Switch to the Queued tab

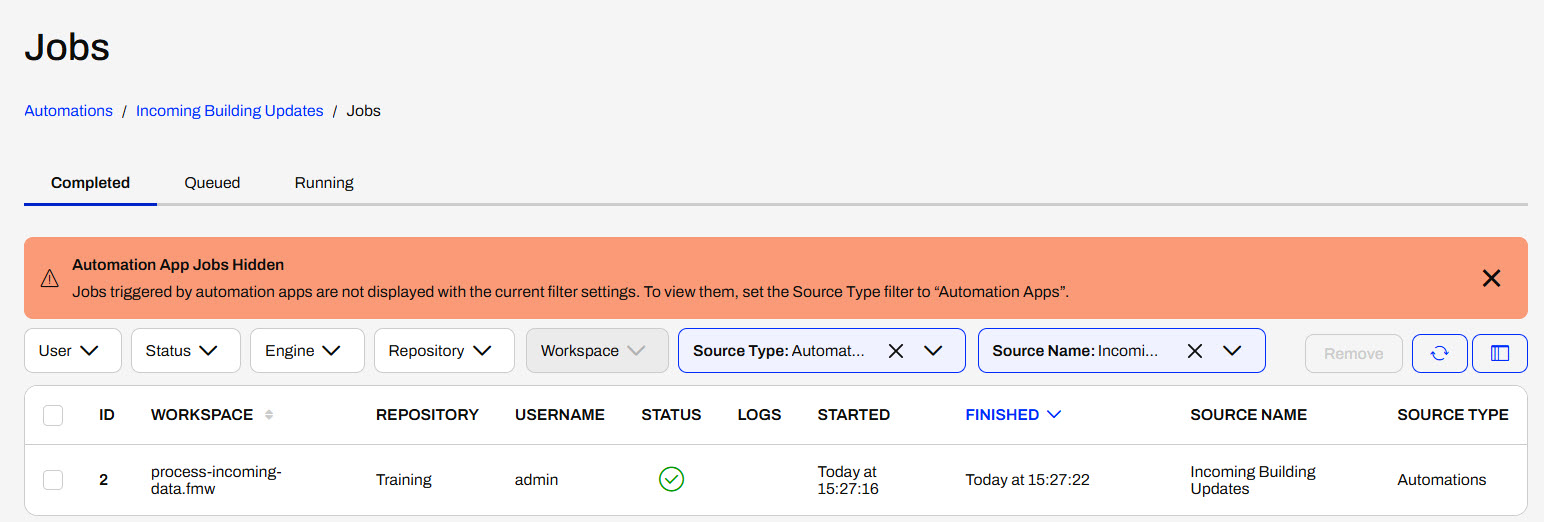coord(212,183)
